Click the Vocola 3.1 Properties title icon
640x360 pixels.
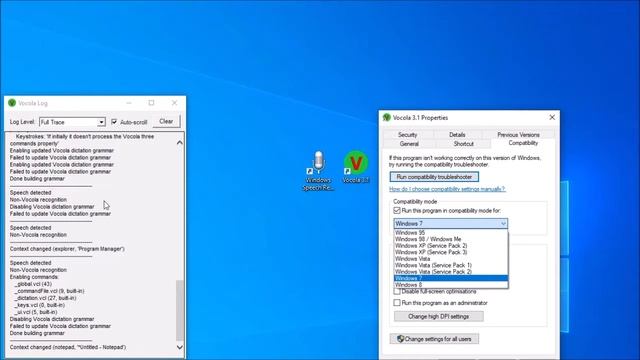point(387,118)
